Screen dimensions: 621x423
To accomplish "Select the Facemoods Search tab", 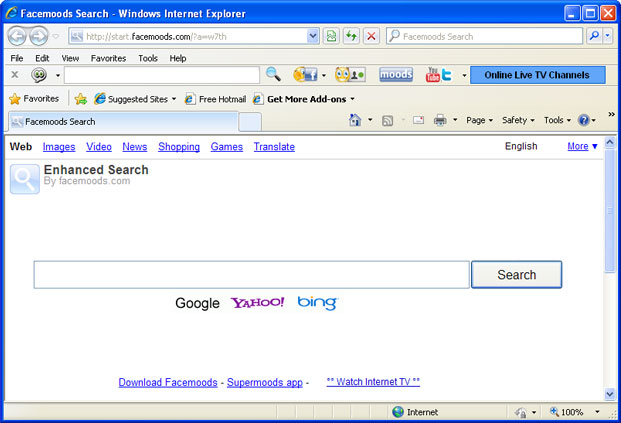I will [x=123, y=122].
